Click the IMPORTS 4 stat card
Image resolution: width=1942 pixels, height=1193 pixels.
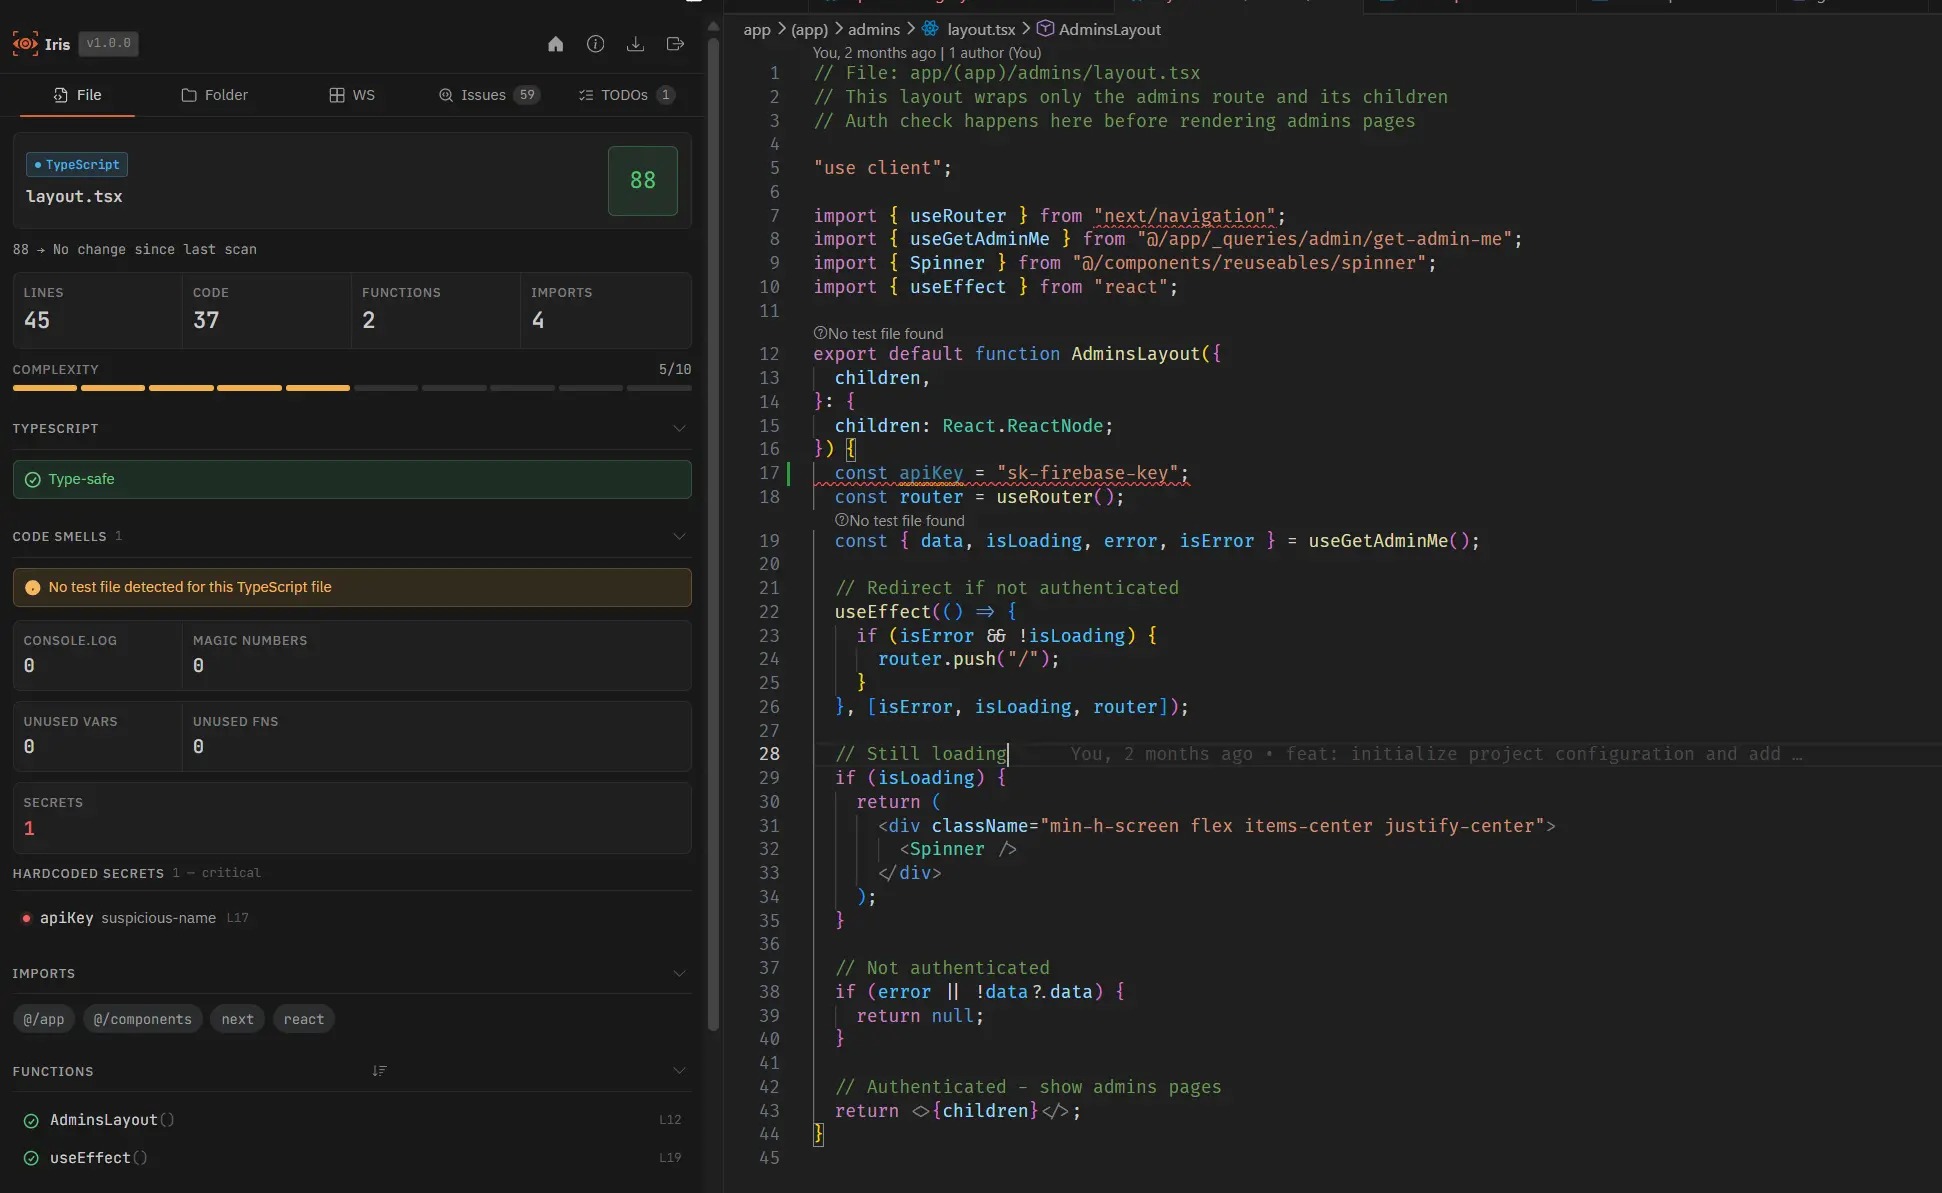click(x=606, y=310)
